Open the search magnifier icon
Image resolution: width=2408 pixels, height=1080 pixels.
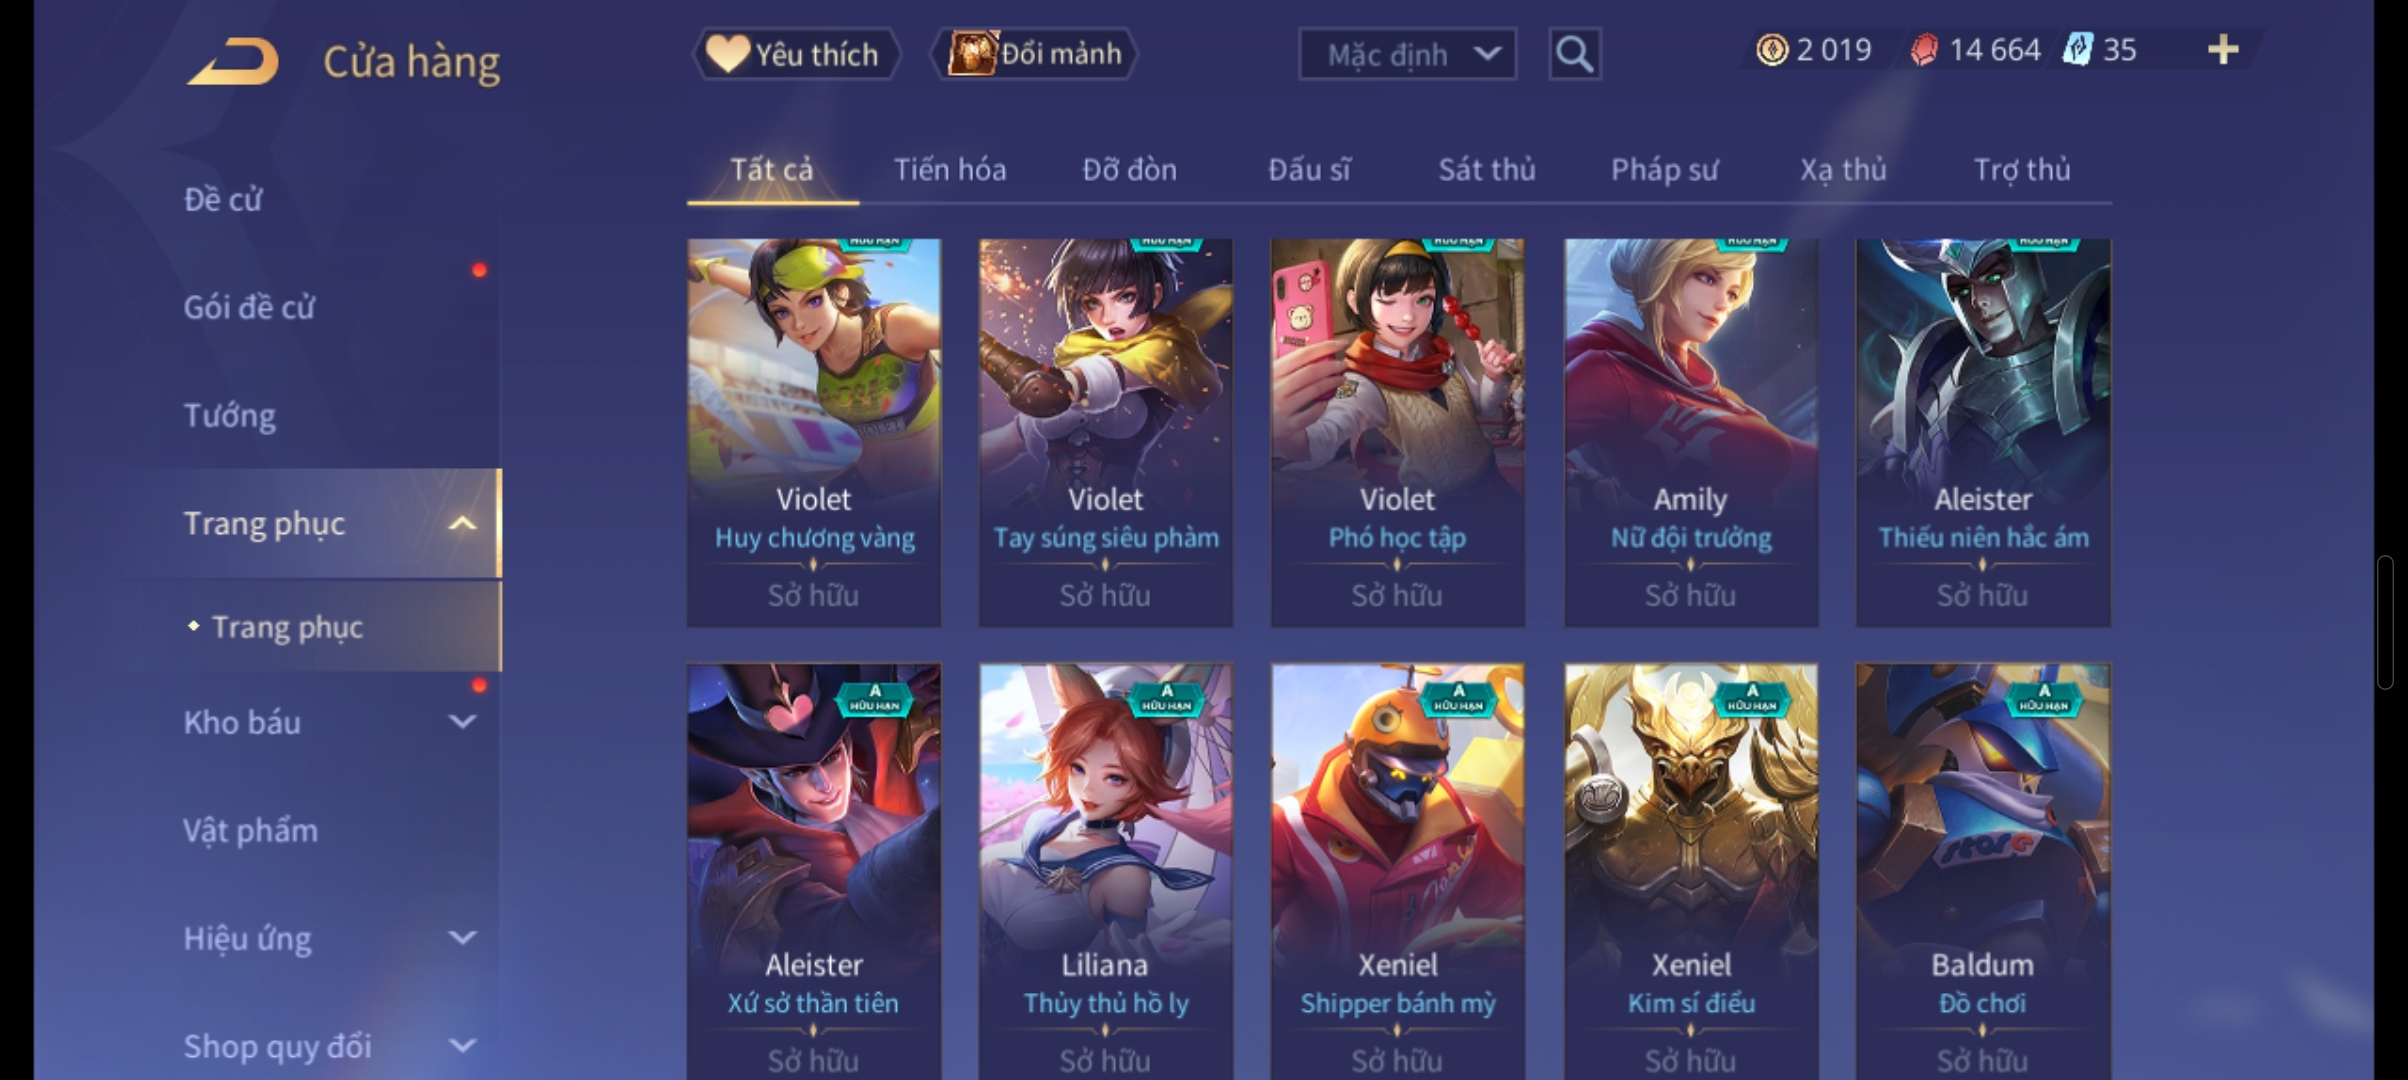point(1574,54)
